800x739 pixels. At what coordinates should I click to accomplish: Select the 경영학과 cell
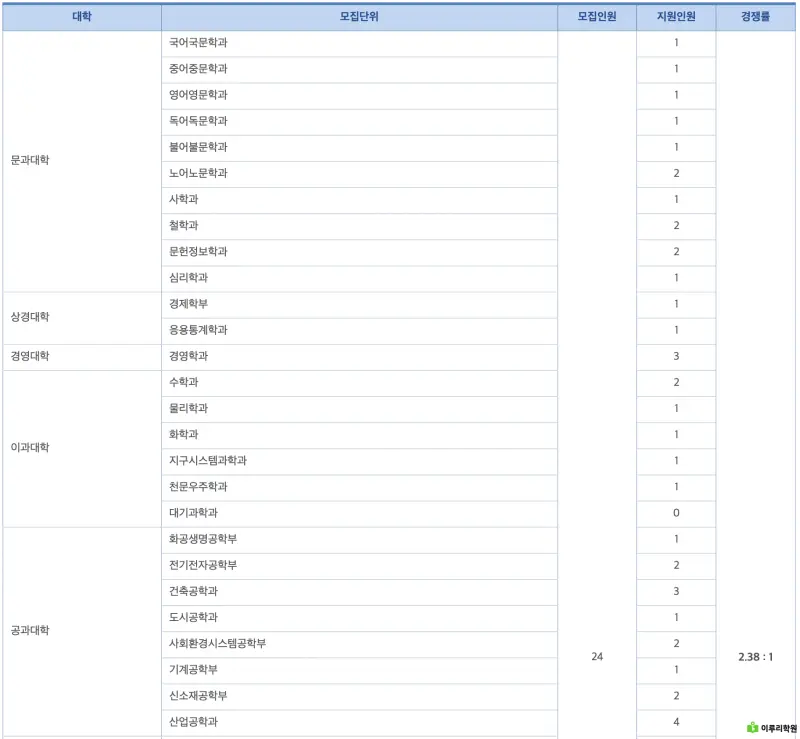point(359,356)
